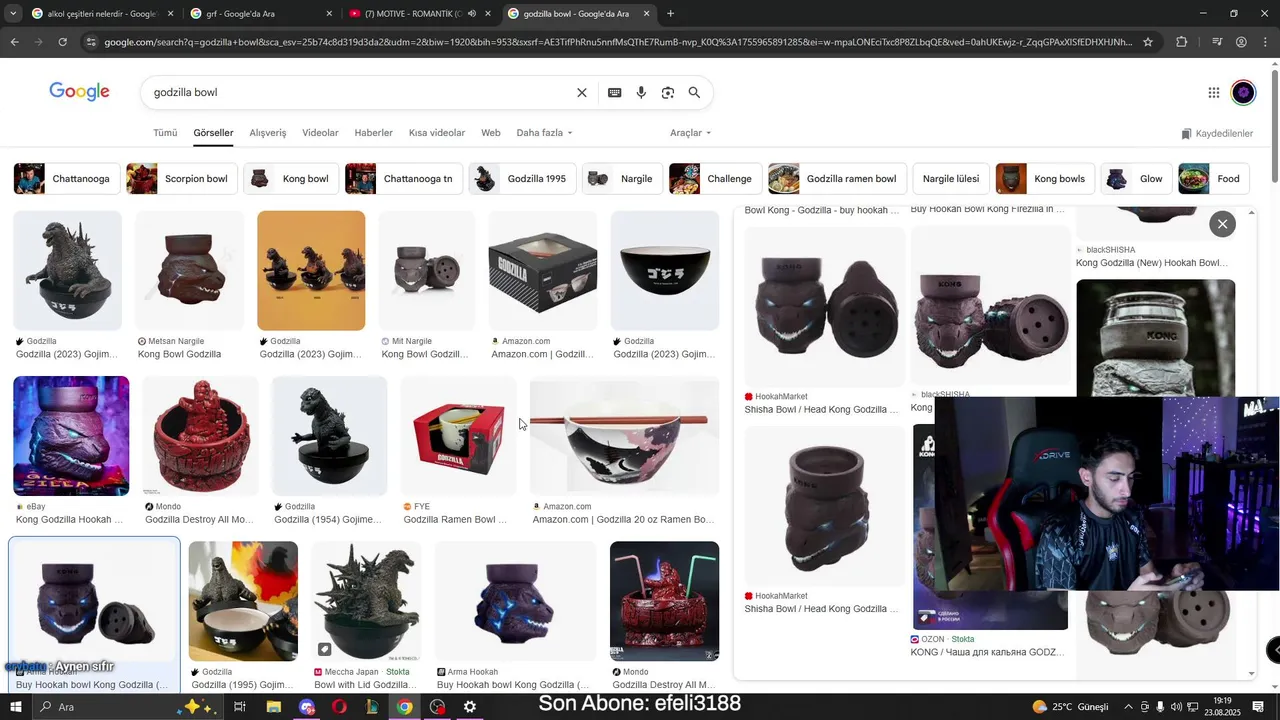This screenshot has height=720, width=1280.
Task: Open the media control button in the toolbar
Action: point(1216,42)
